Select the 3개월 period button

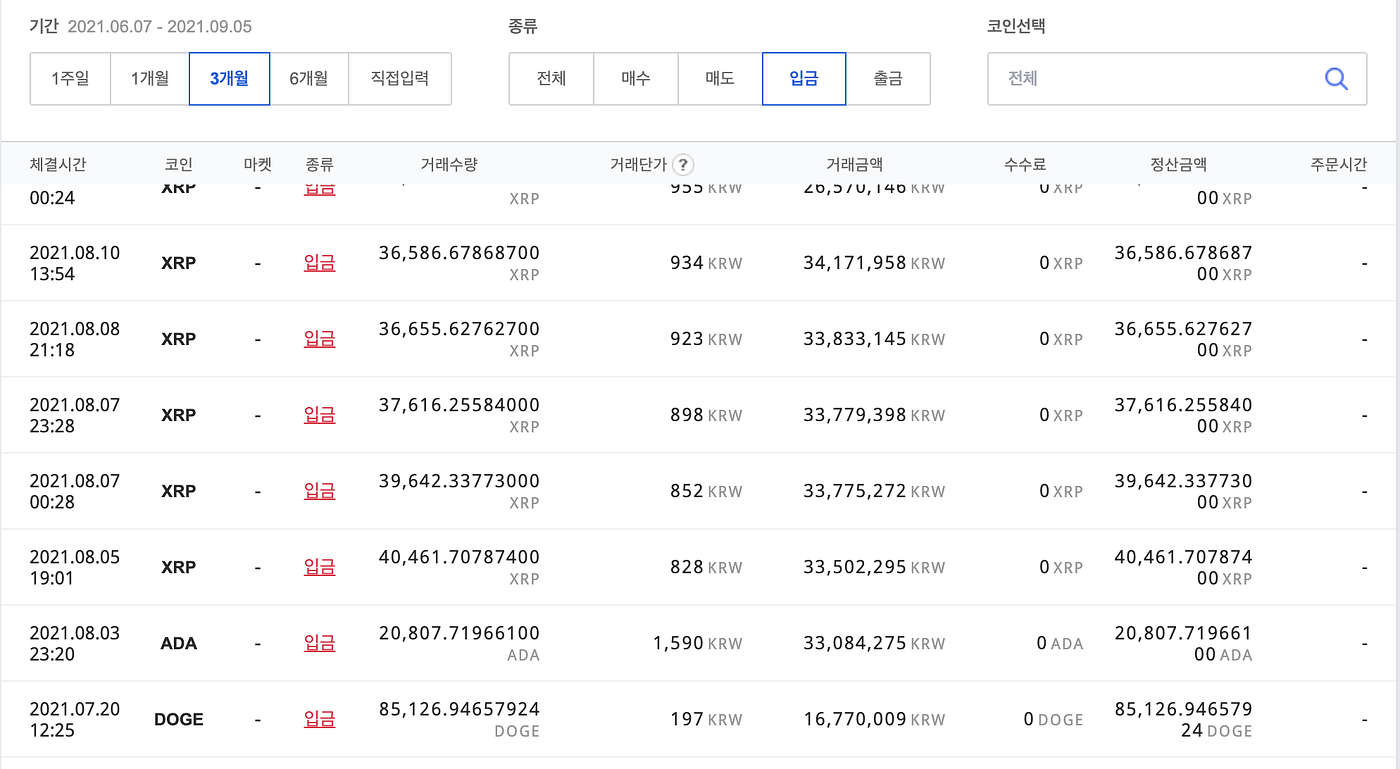point(229,79)
